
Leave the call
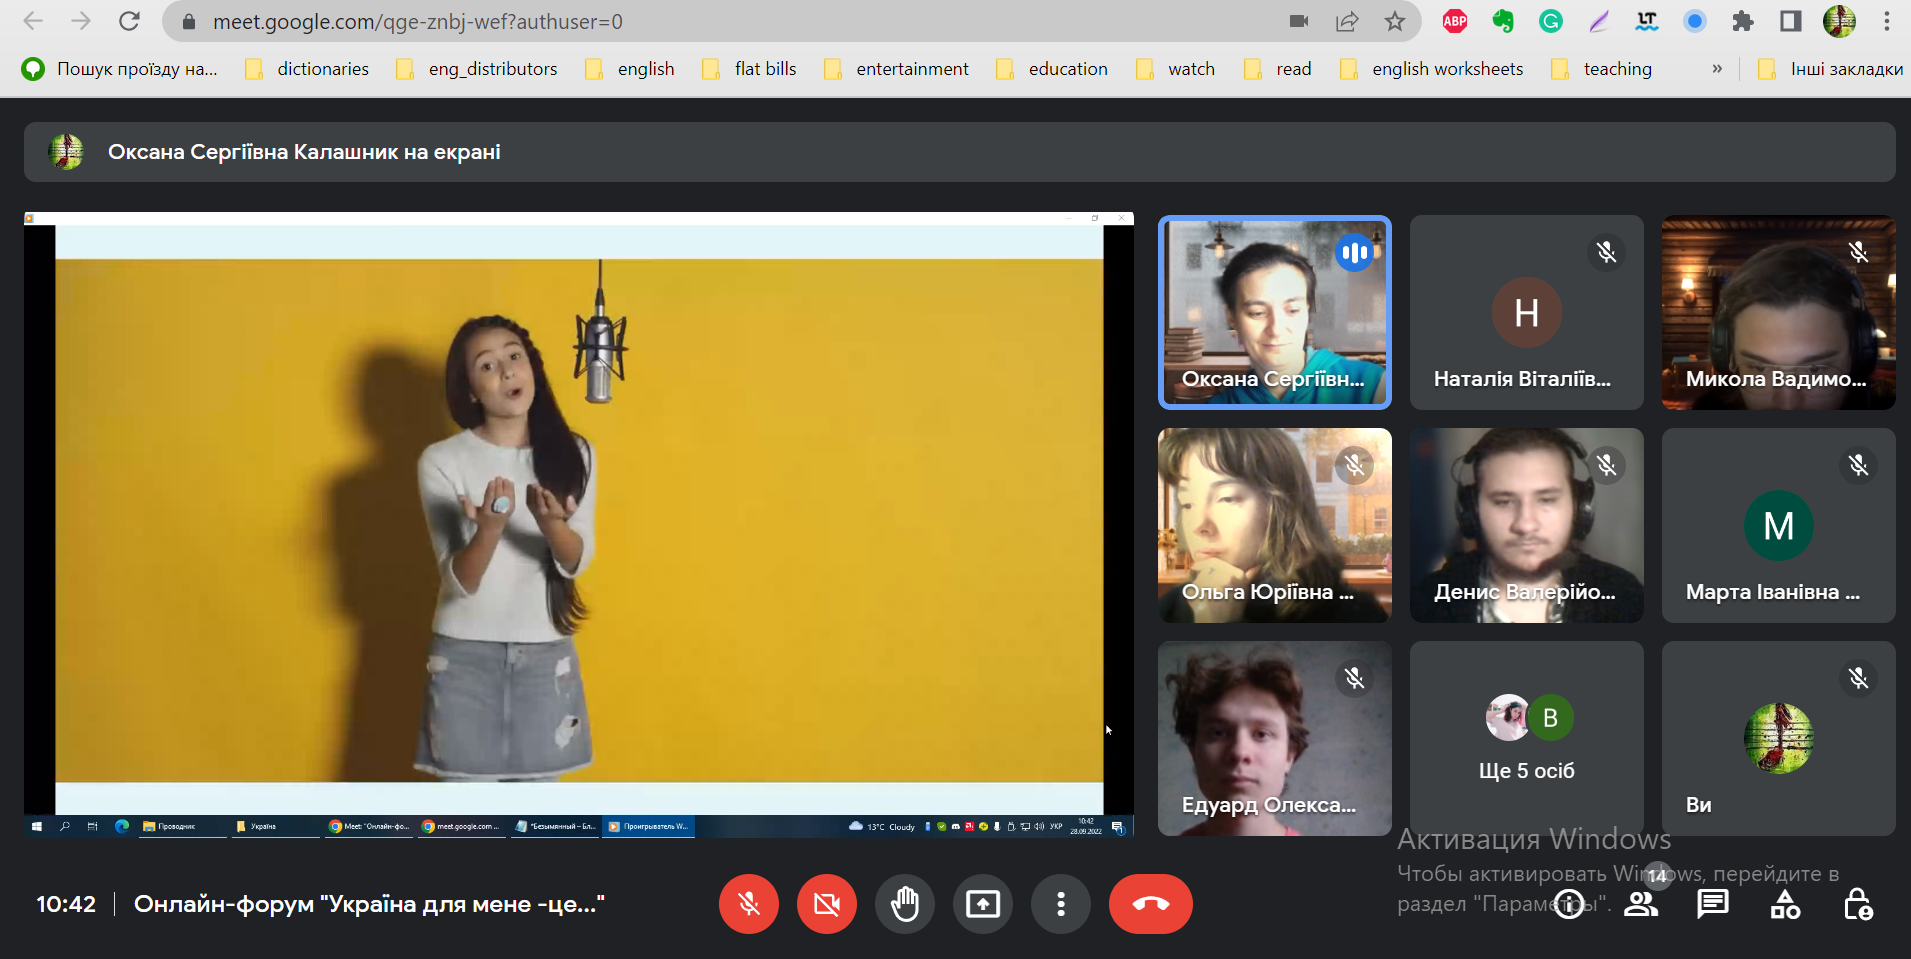coord(1151,904)
